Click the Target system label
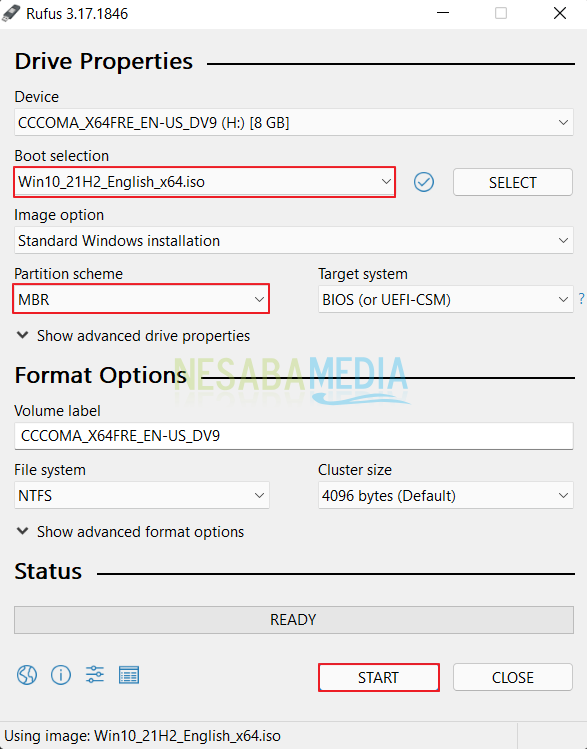Screen dimensions: 587x749 (363, 274)
